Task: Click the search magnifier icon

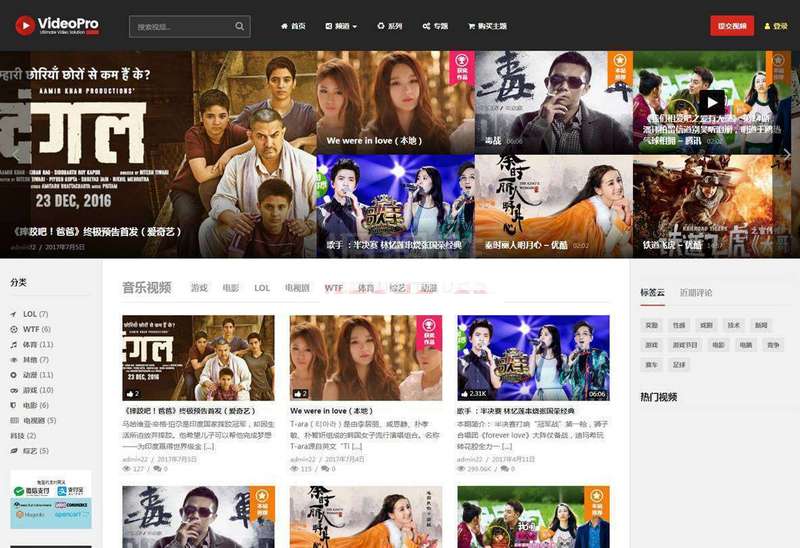Action: click(x=239, y=27)
